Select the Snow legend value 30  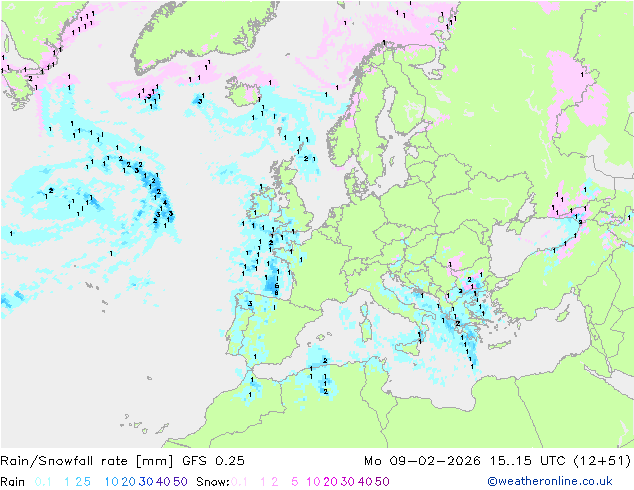pyautogui.click(x=348, y=482)
